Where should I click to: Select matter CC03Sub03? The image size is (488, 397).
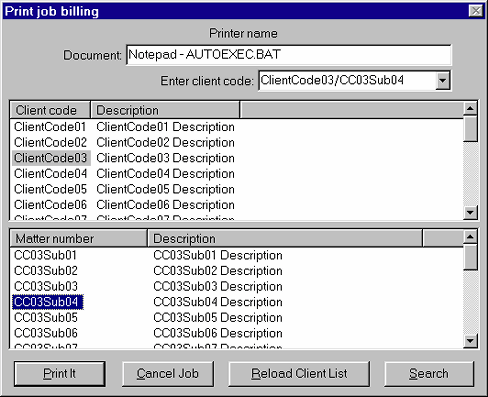(x=46, y=286)
